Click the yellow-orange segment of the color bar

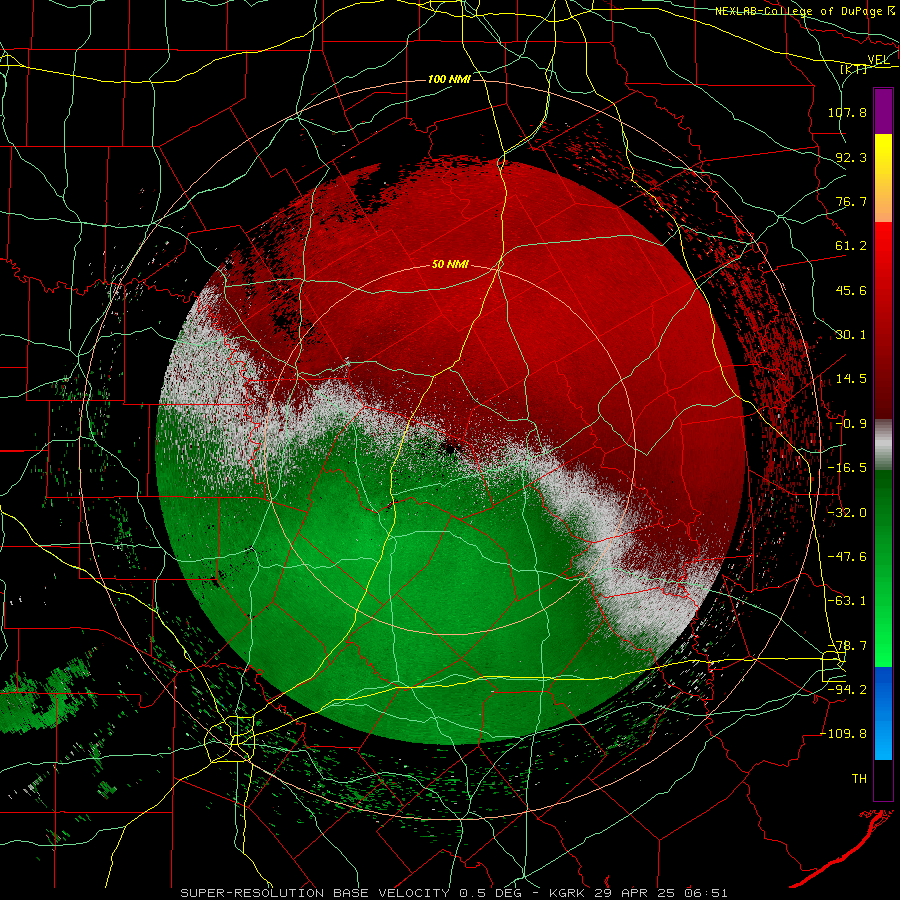883,178
